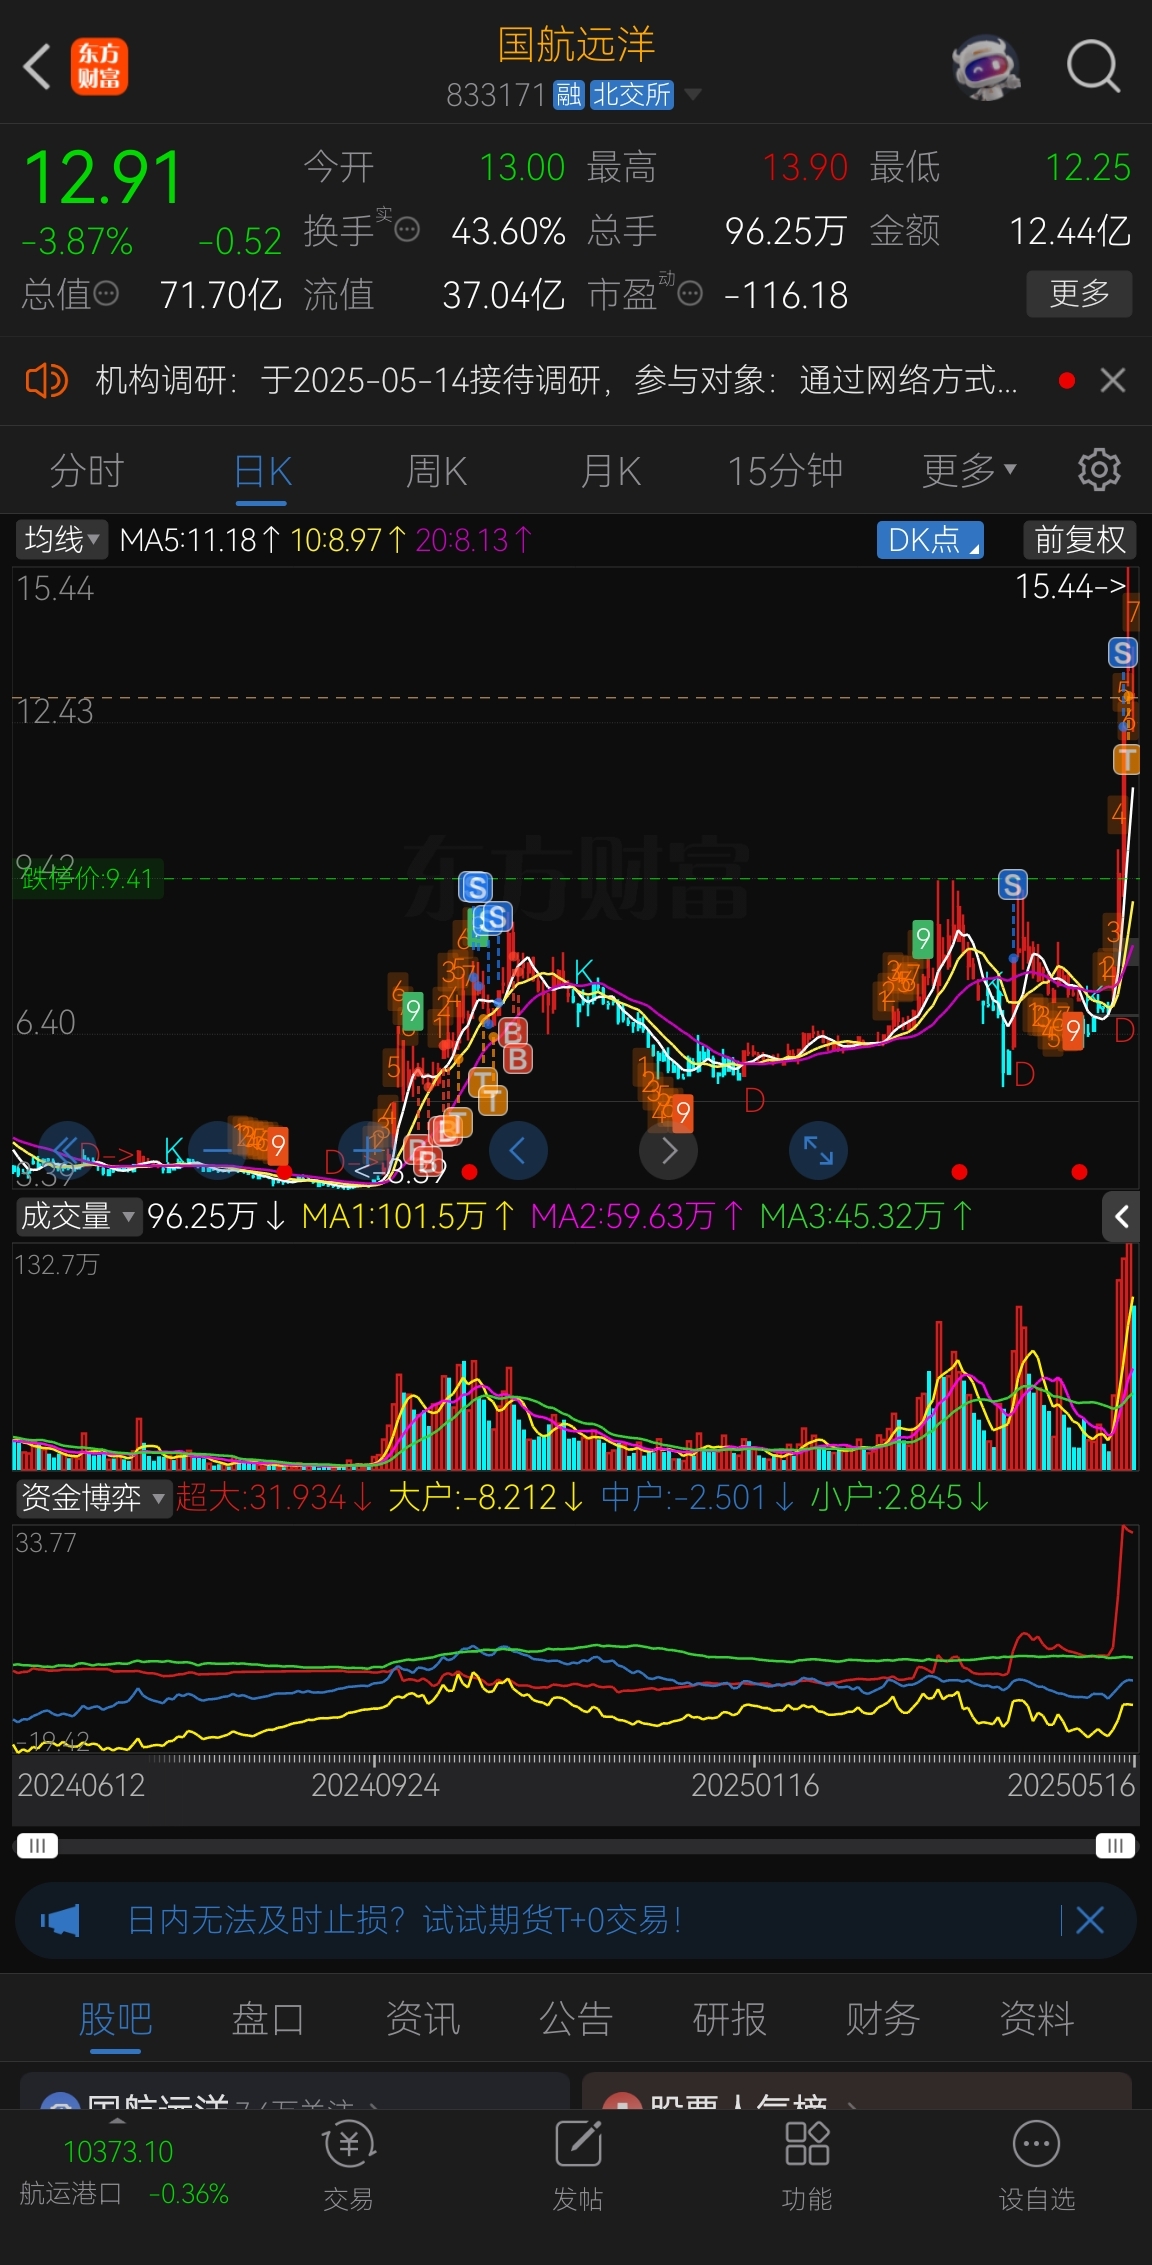Expand the stock title dropdown arrow
This screenshot has height=2265, width=1152.
pyautogui.click(x=692, y=96)
